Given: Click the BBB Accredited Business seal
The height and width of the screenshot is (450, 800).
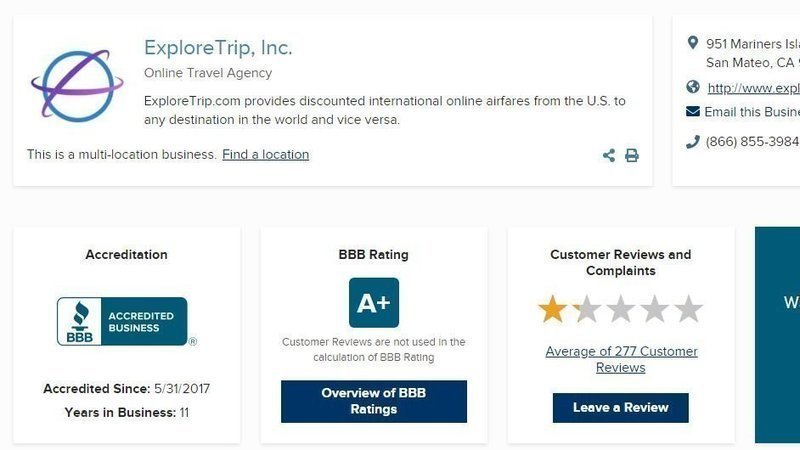Looking at the screenshot, I should pos(127,321).
